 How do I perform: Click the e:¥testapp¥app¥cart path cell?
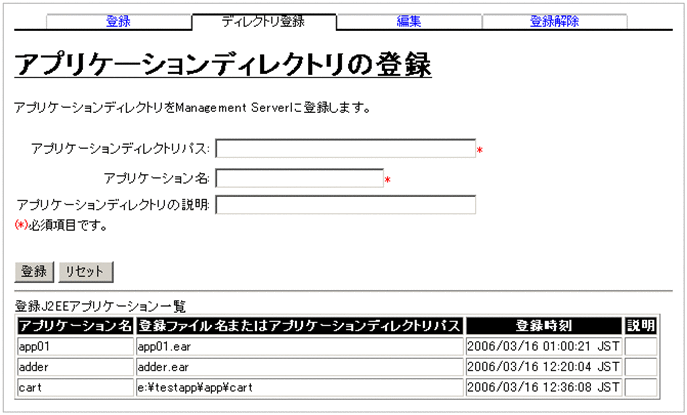point(300,387)
